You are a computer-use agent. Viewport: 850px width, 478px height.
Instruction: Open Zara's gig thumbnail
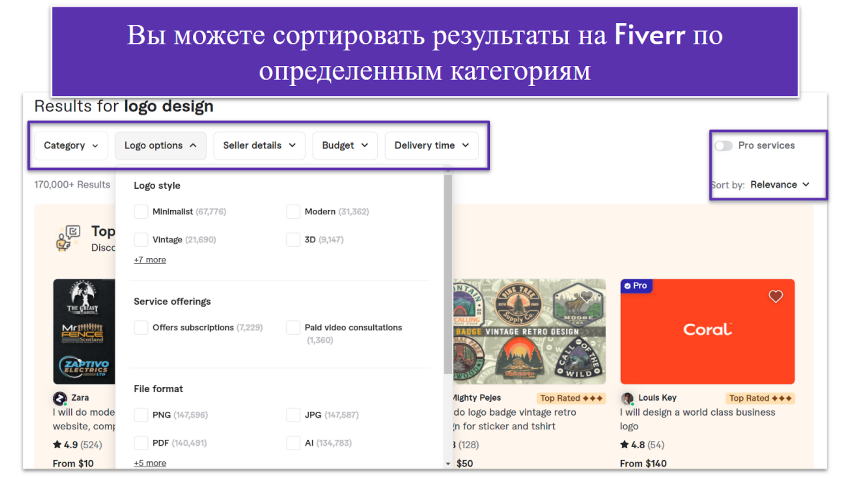click(x=84, y=331)
